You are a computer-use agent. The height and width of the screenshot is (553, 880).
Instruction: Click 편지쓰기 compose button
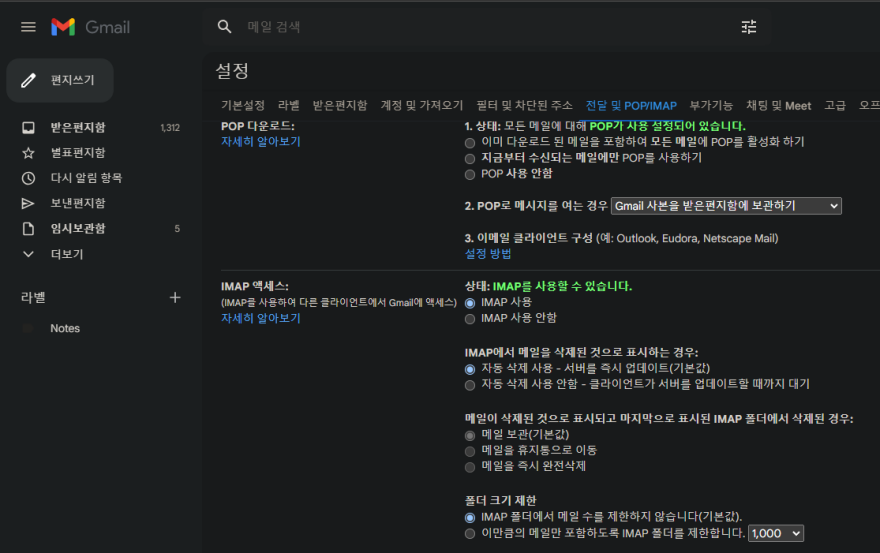[x=60, y=80]
